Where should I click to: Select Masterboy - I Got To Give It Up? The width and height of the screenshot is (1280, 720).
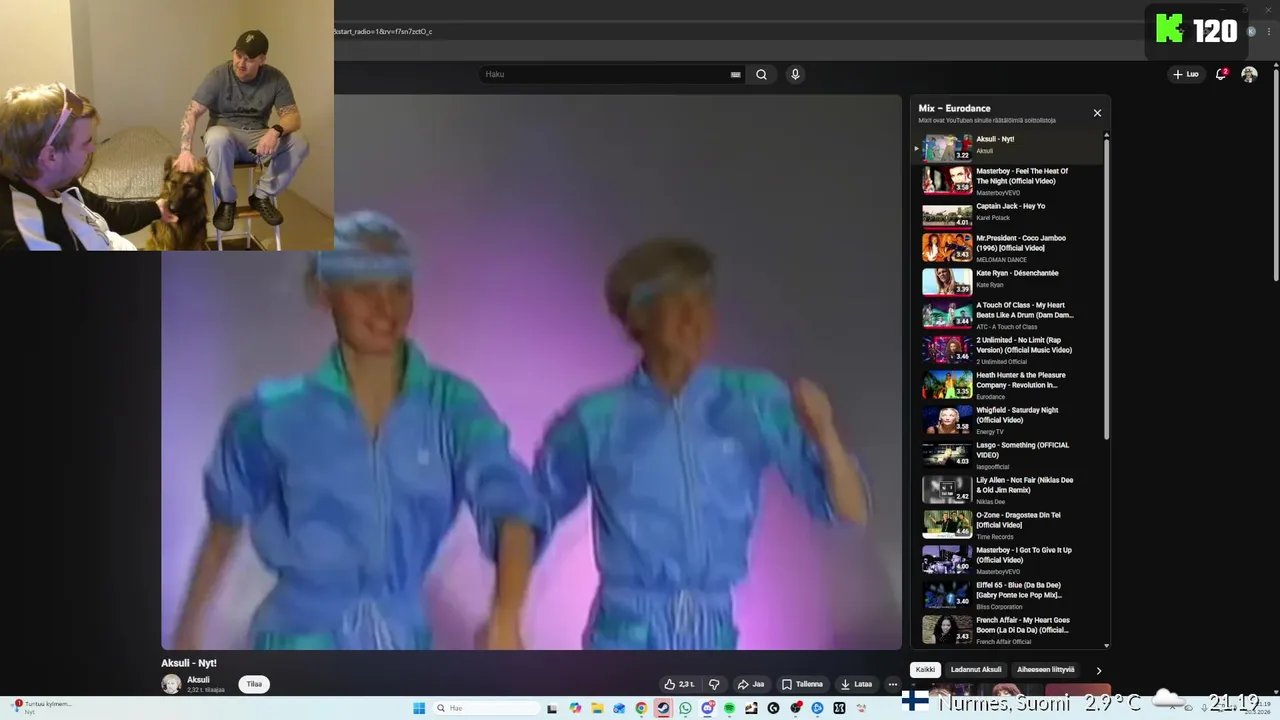pos(1007,560)
